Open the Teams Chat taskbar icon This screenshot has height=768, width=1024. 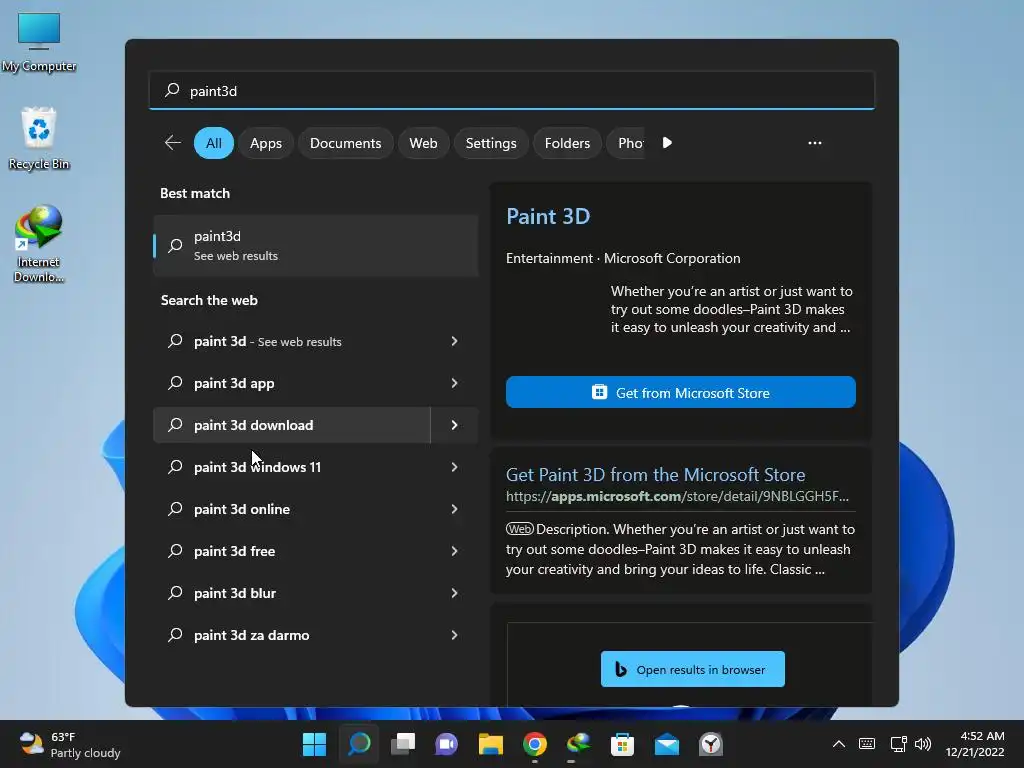[447, 744]
